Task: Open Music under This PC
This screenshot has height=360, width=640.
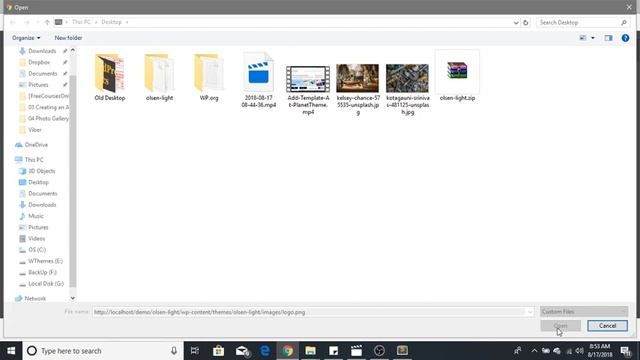Action: [36, 216]
